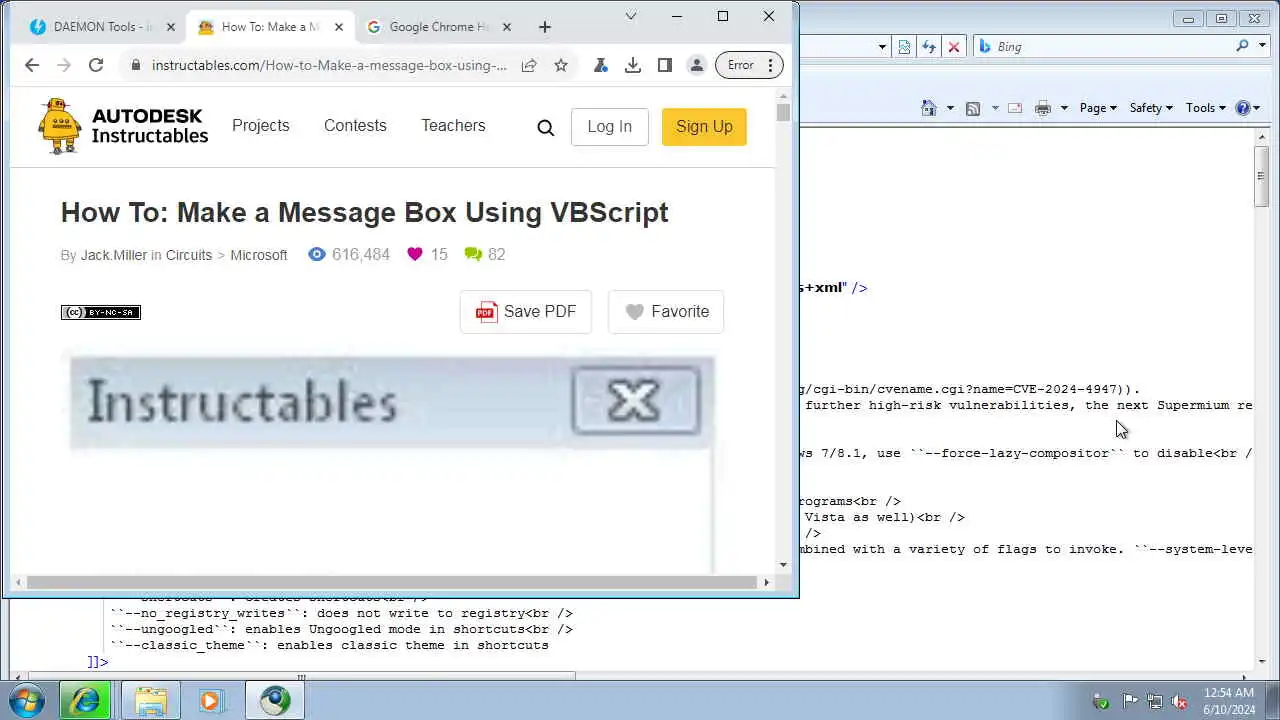This screenshot has height=720, width=1280.
Task: Open the Teachers menu
Action: click(x=453, y=125)
